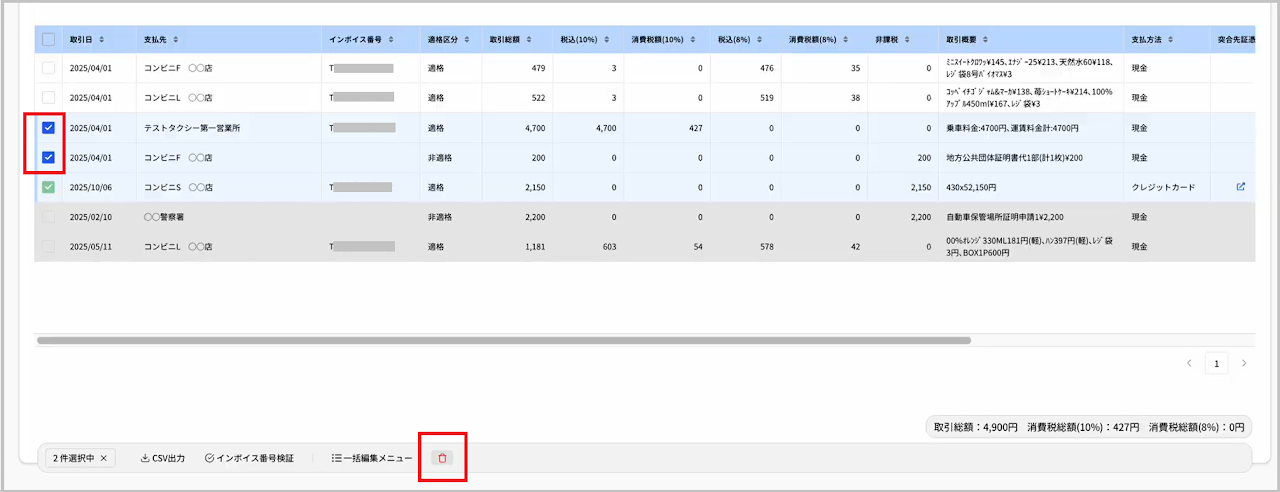
Task: Go to the previous page arrow
Action: point(1189,363)
